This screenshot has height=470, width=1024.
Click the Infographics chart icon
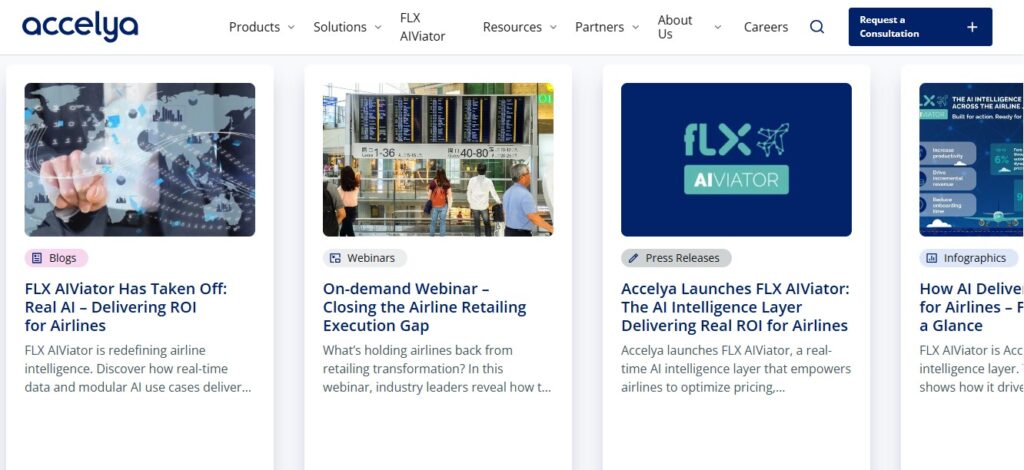pyautogui.click(x=932, y=258)
